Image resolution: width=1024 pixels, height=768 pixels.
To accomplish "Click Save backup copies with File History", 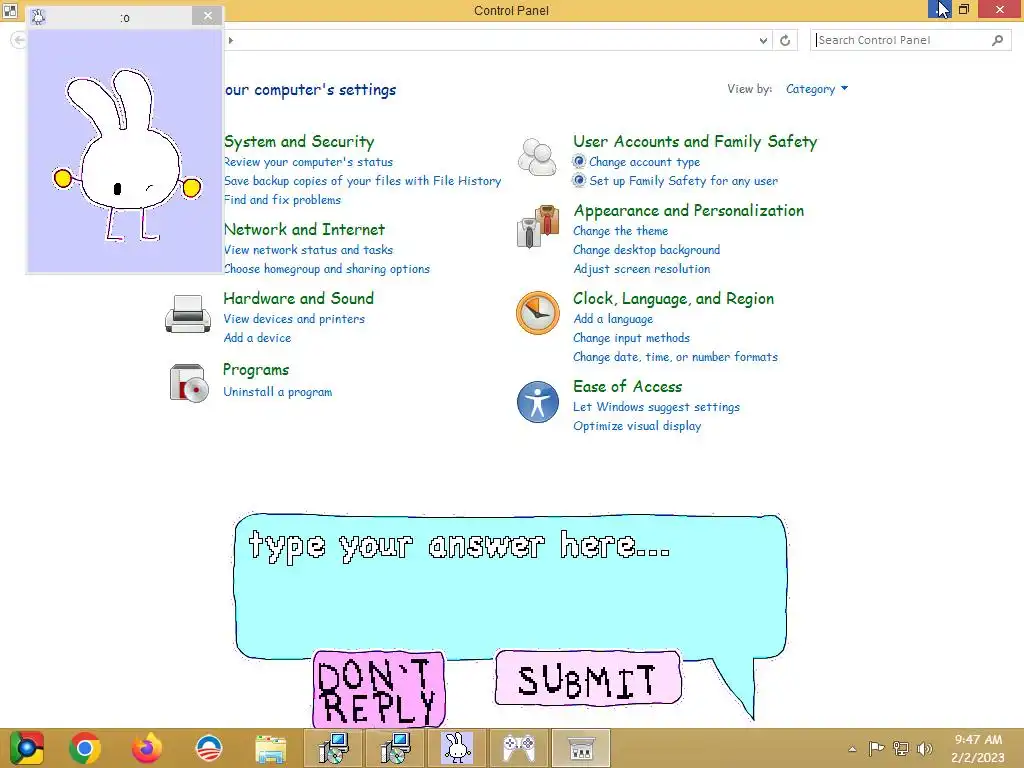I will [x=362, y=181].
